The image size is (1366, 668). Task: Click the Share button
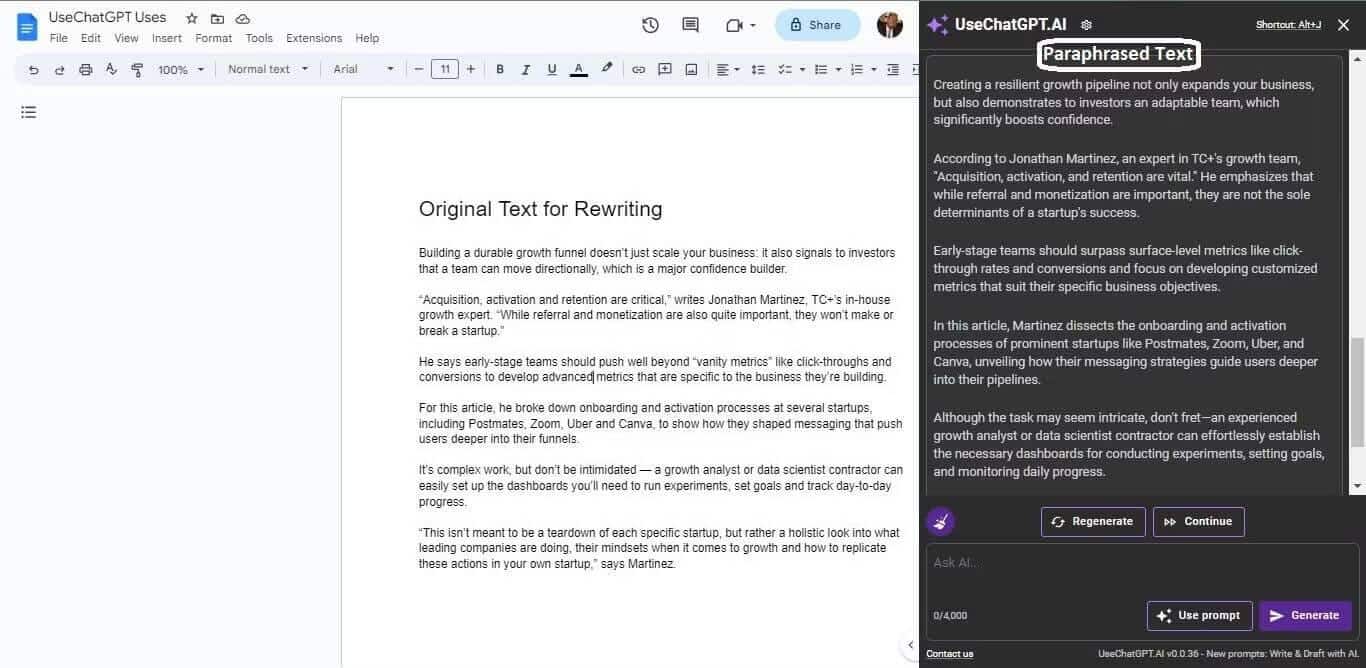tap(817, 25)
